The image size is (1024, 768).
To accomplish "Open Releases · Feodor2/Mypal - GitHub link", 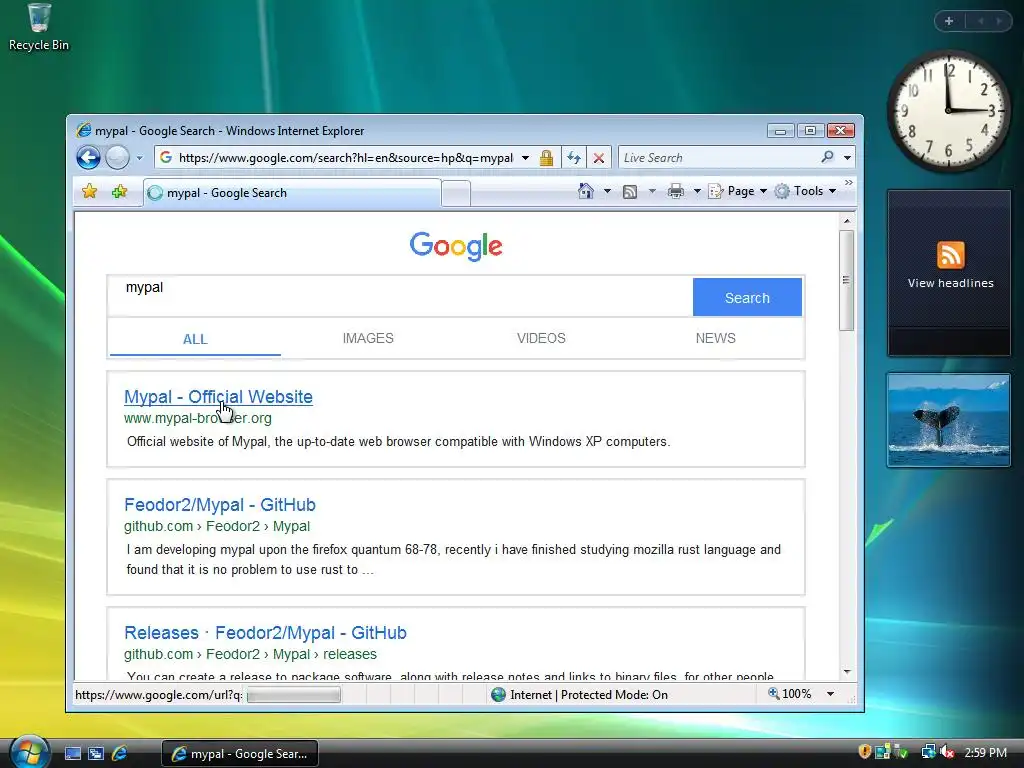I will point(265,633).
